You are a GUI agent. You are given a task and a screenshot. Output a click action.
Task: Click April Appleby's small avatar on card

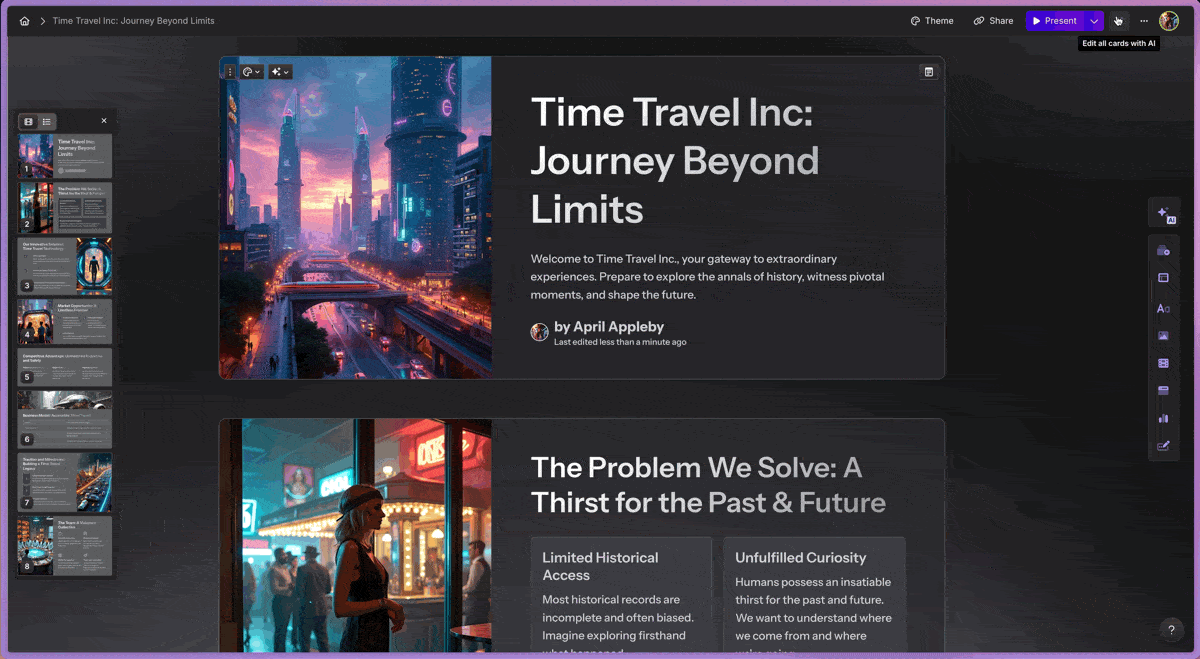(539, 332)
